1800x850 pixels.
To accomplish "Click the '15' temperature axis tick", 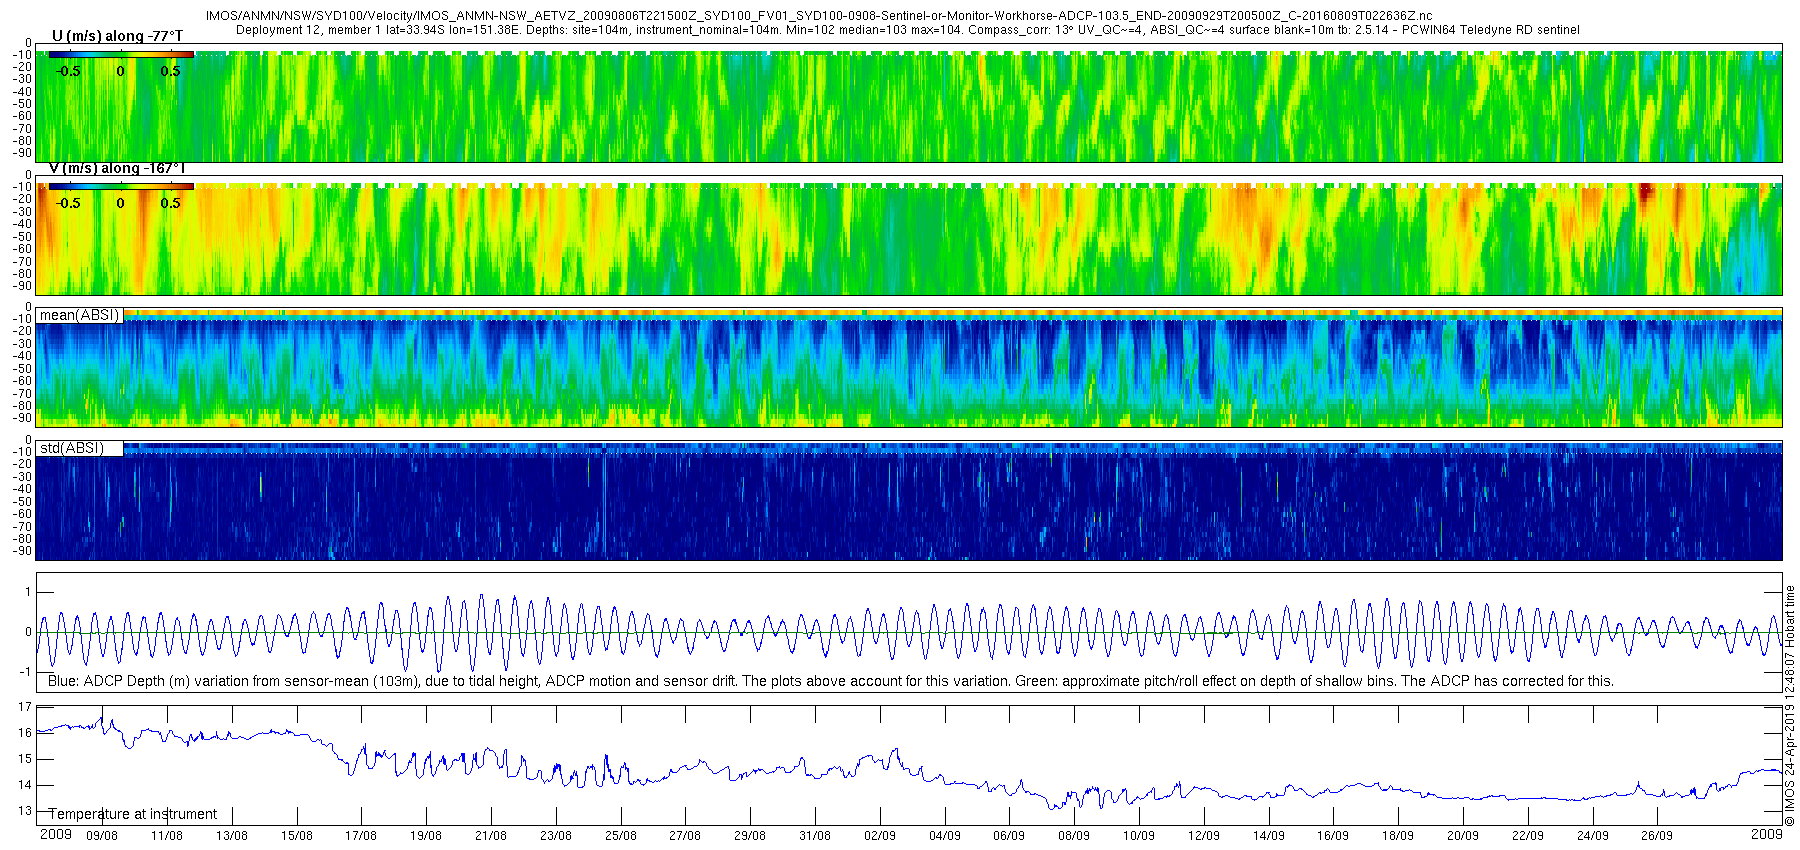I will pos(25,759).
